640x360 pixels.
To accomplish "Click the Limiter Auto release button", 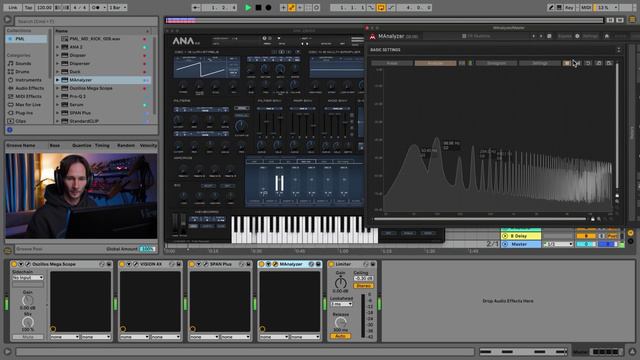I will click(x=340, y=336).
